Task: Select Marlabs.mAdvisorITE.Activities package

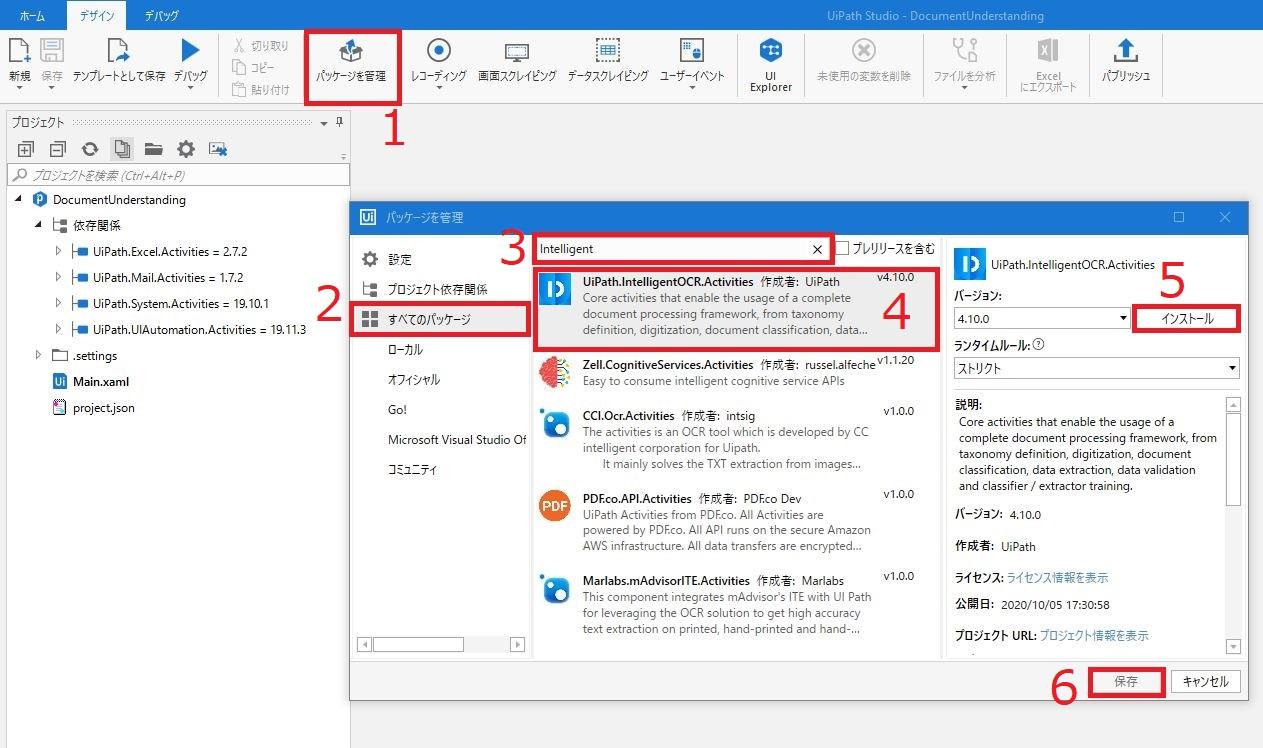Action: (736, 603)
